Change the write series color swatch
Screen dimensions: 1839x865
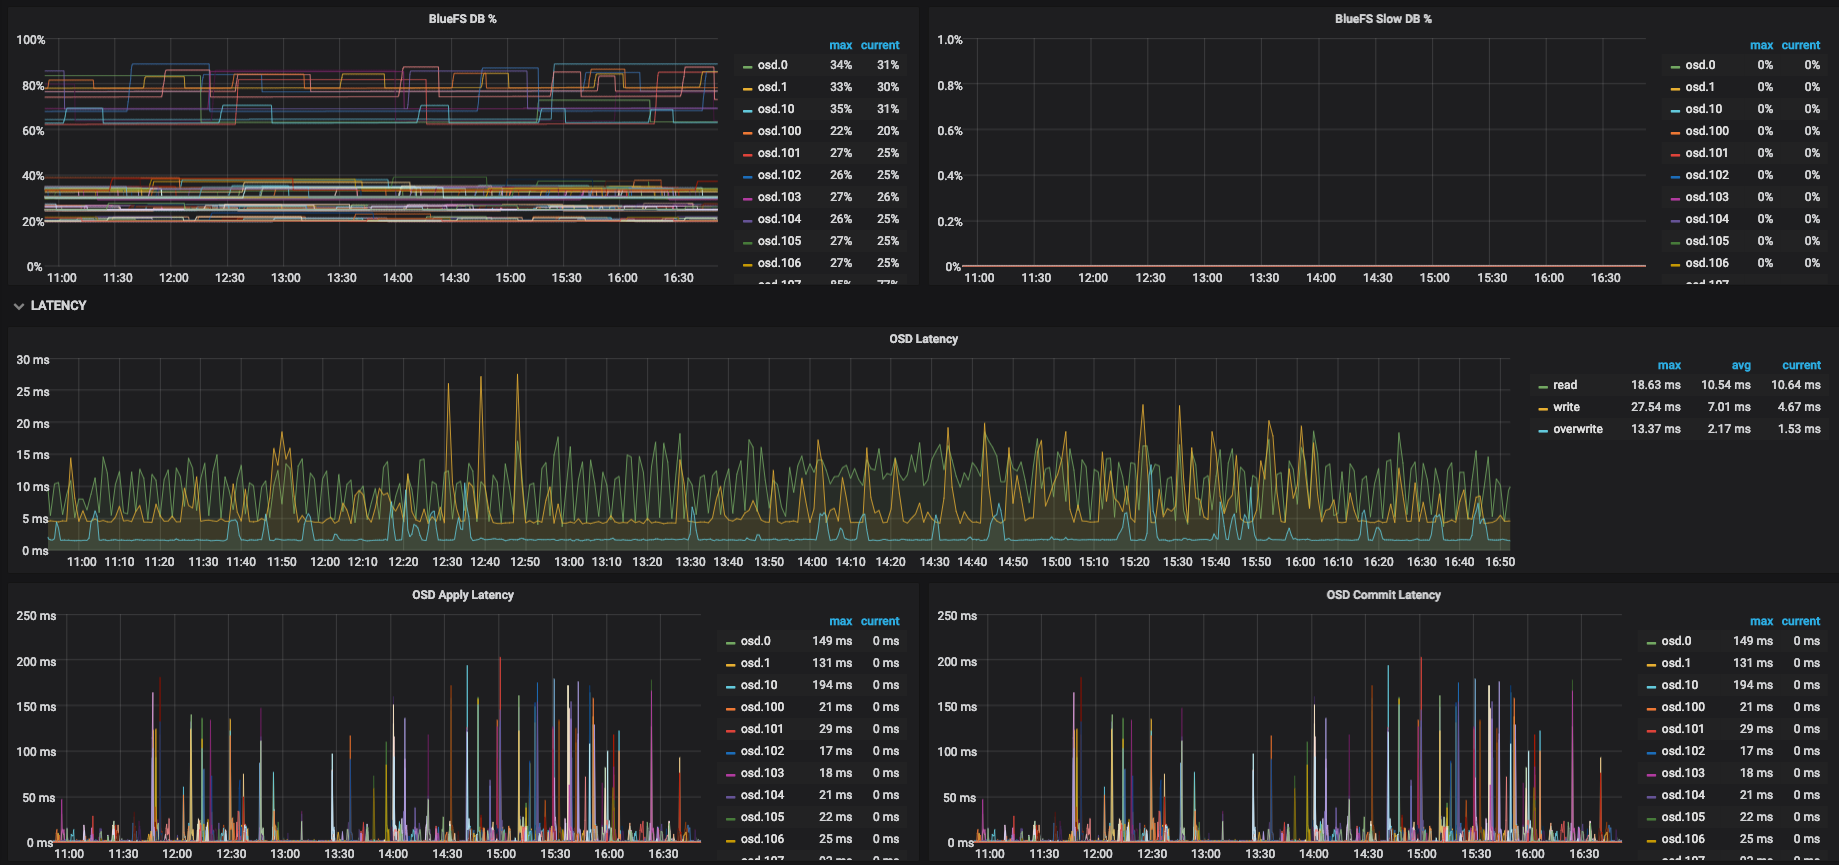click(1543, 408)
